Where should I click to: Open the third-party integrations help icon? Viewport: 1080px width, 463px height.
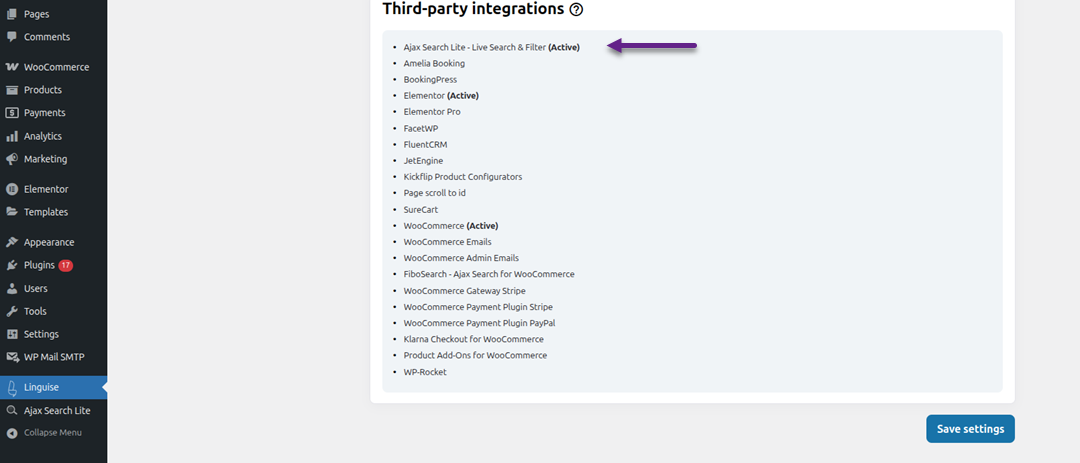point(577,10)
